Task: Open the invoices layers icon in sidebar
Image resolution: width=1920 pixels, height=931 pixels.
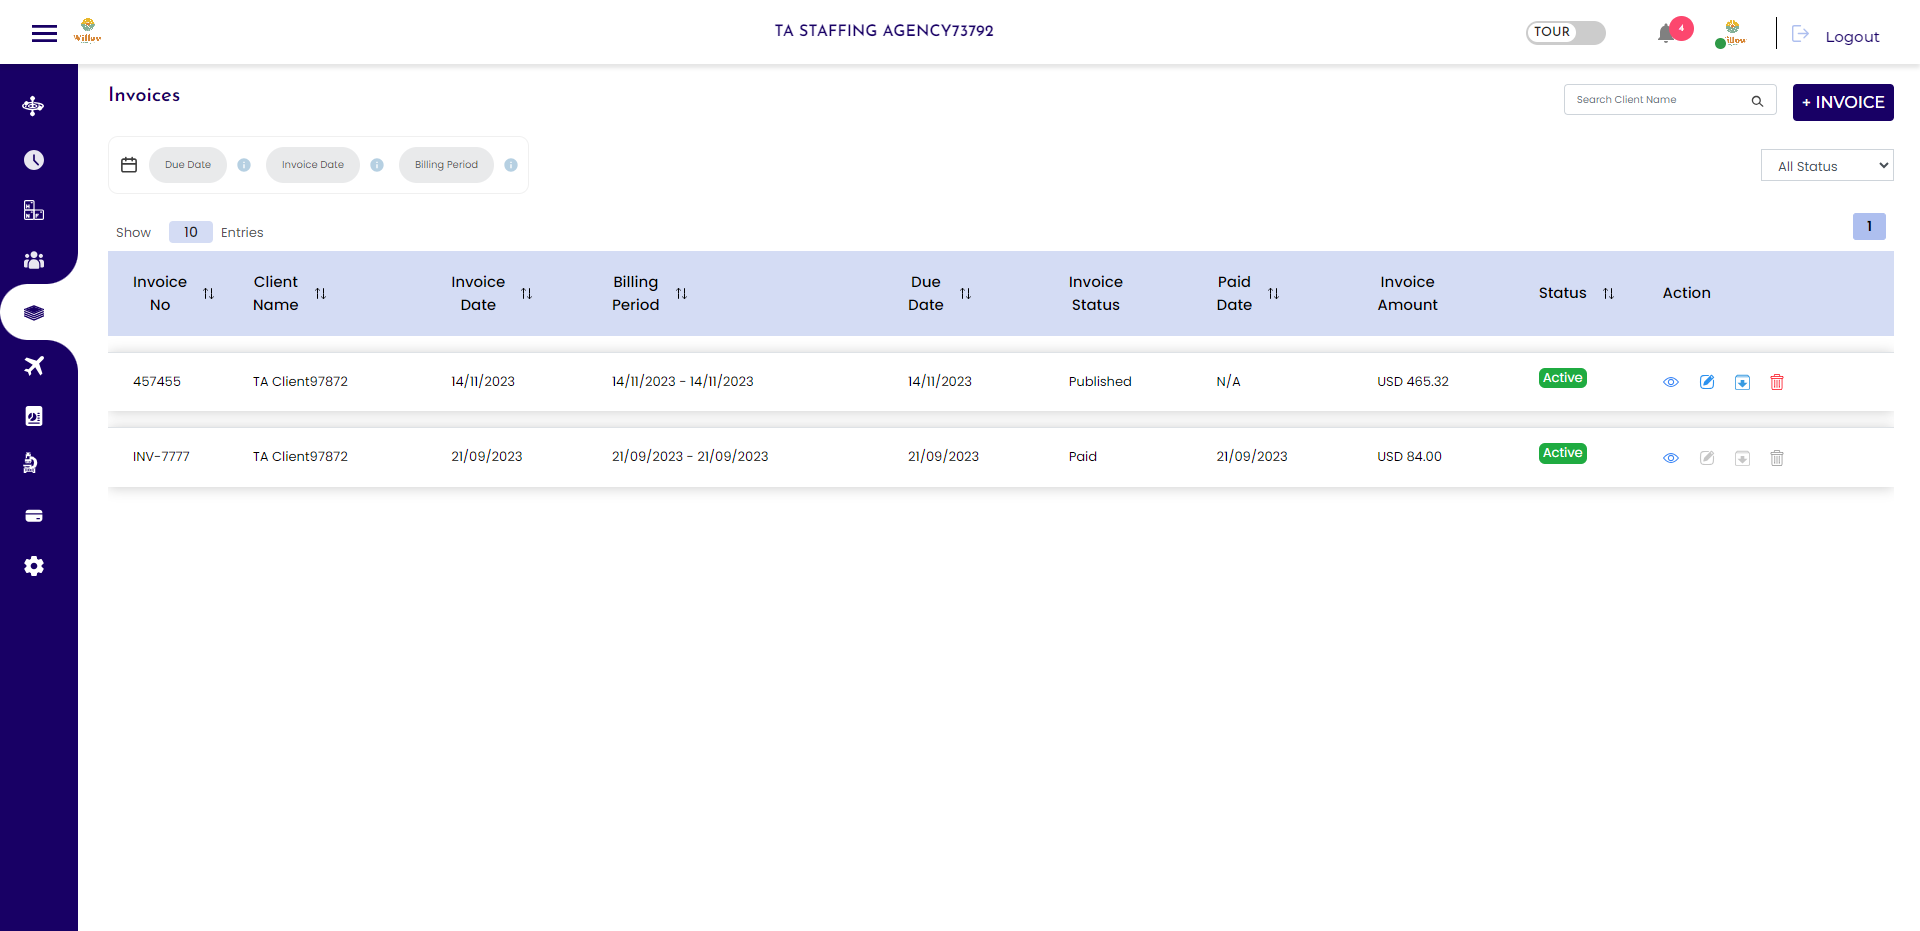Action: [34, 312]
